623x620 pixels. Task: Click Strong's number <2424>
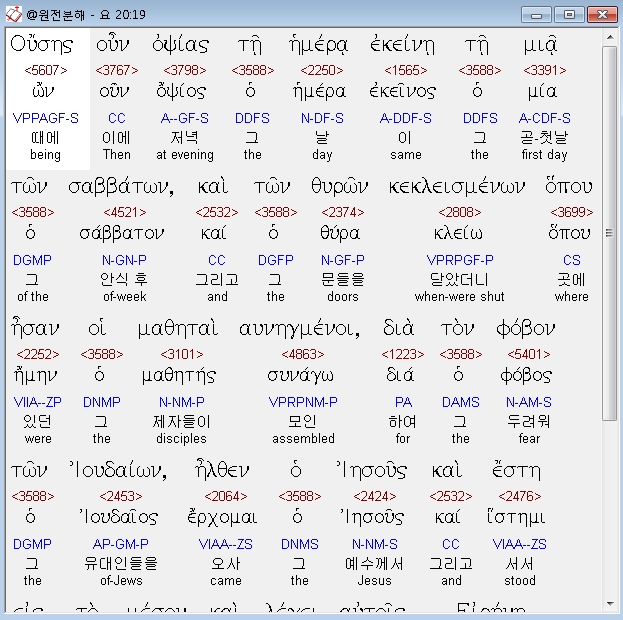point(375,496)
